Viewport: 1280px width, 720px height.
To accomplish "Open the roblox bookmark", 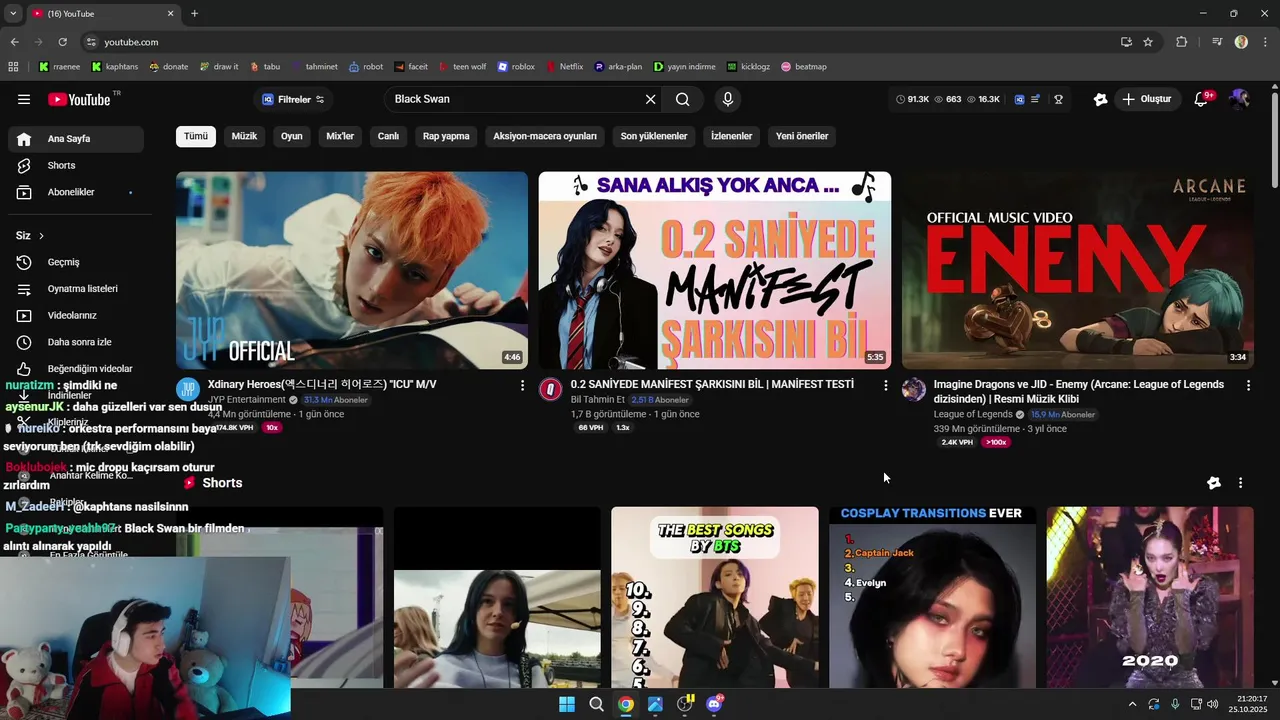I will (x=516, y=67).
